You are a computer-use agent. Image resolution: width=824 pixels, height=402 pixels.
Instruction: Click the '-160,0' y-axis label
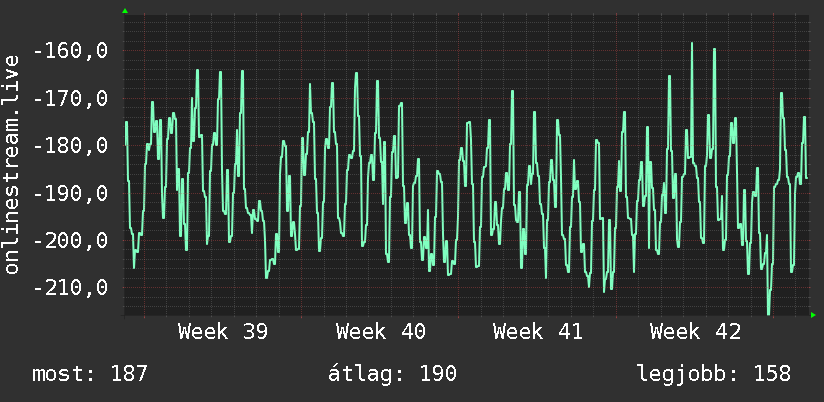(70, 51)
